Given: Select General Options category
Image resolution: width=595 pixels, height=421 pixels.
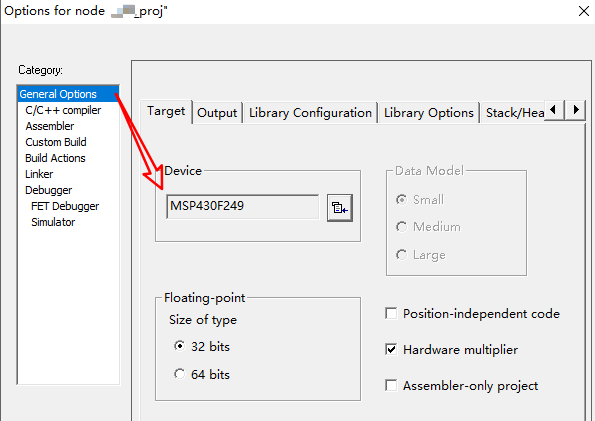Looking at the screenshot, I should point(68,94).
